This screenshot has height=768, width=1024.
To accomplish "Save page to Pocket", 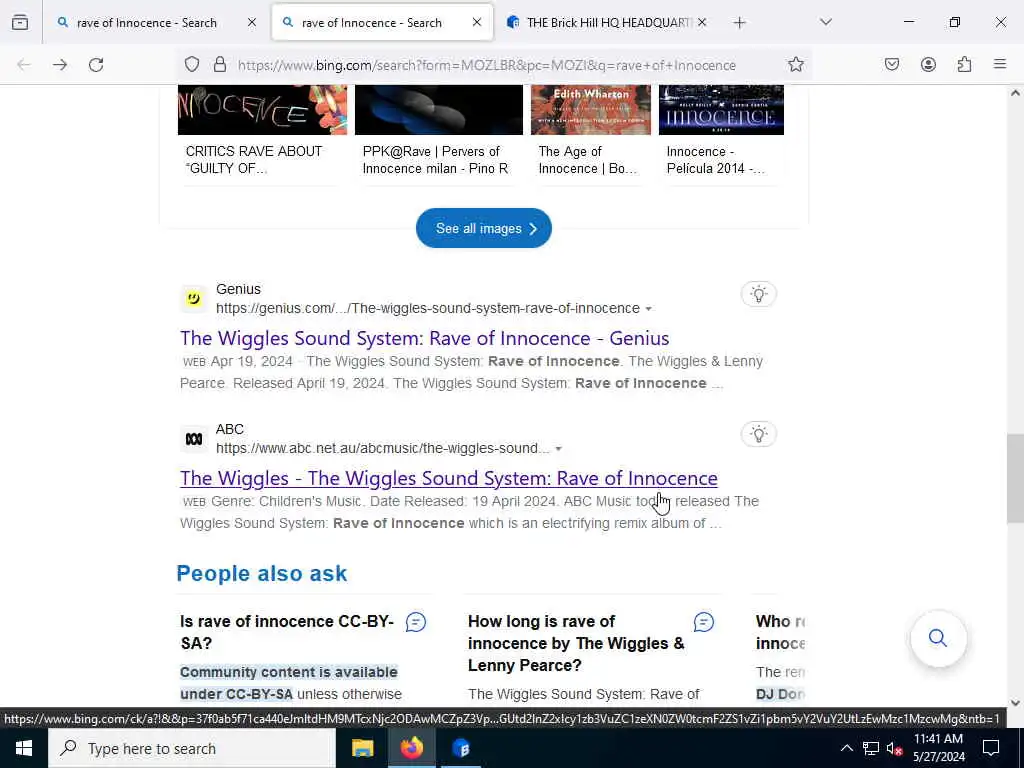I will 892,65.
